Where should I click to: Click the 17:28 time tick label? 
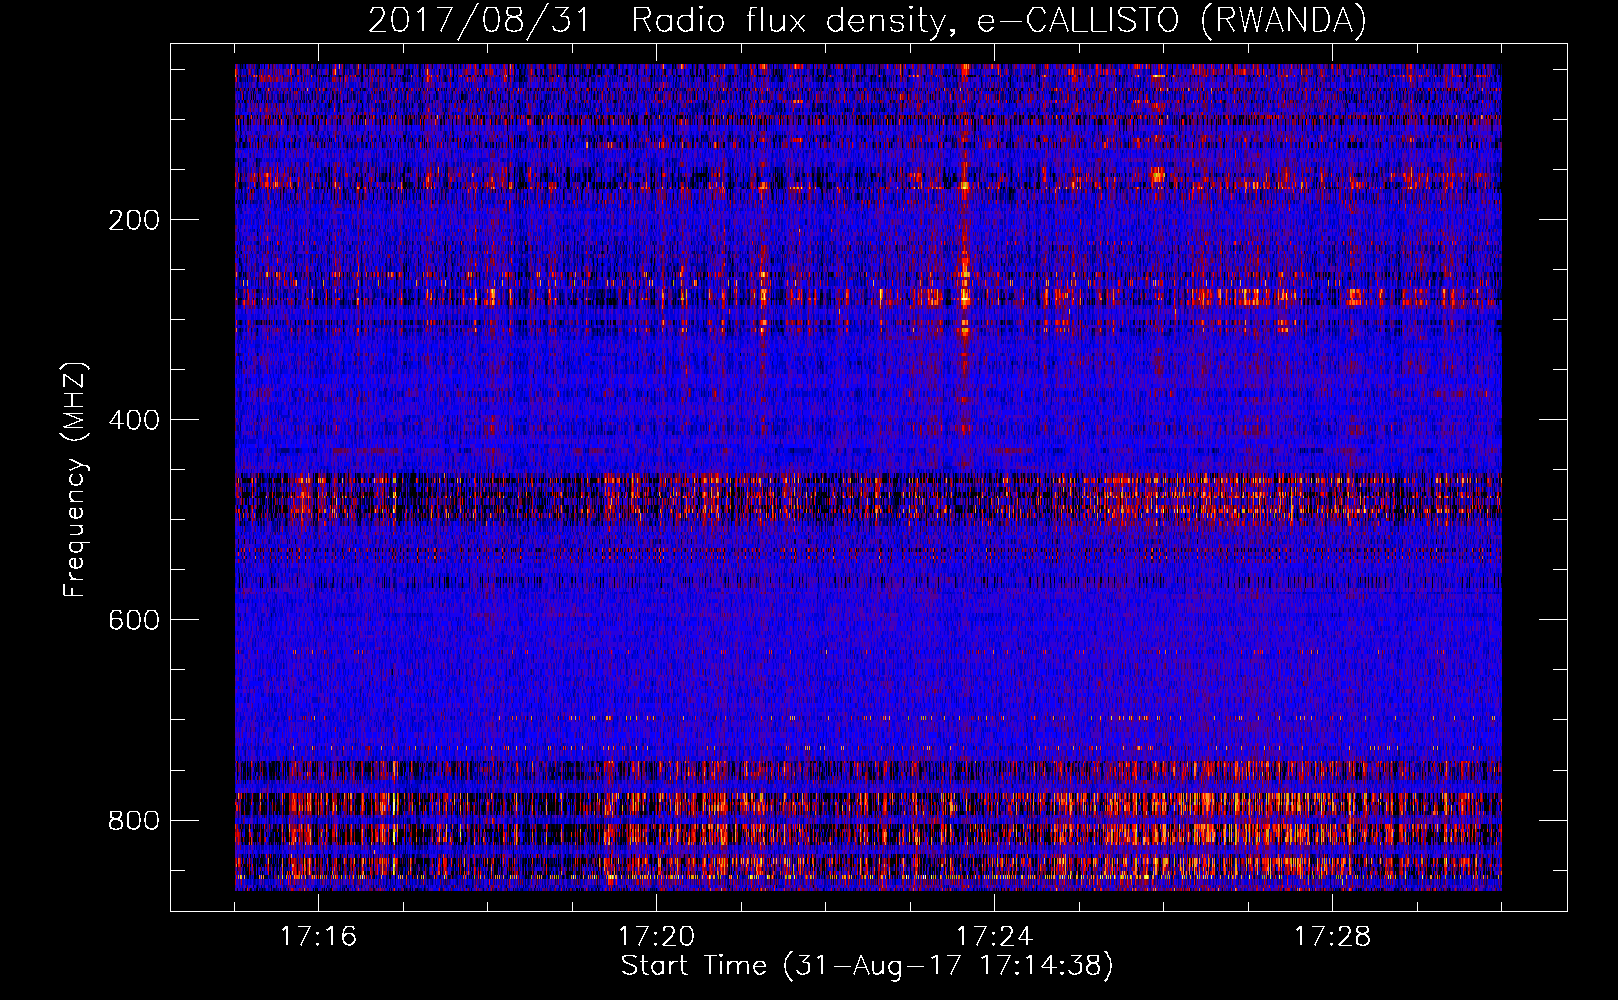pyautogui.click(x=1332, y=937)
